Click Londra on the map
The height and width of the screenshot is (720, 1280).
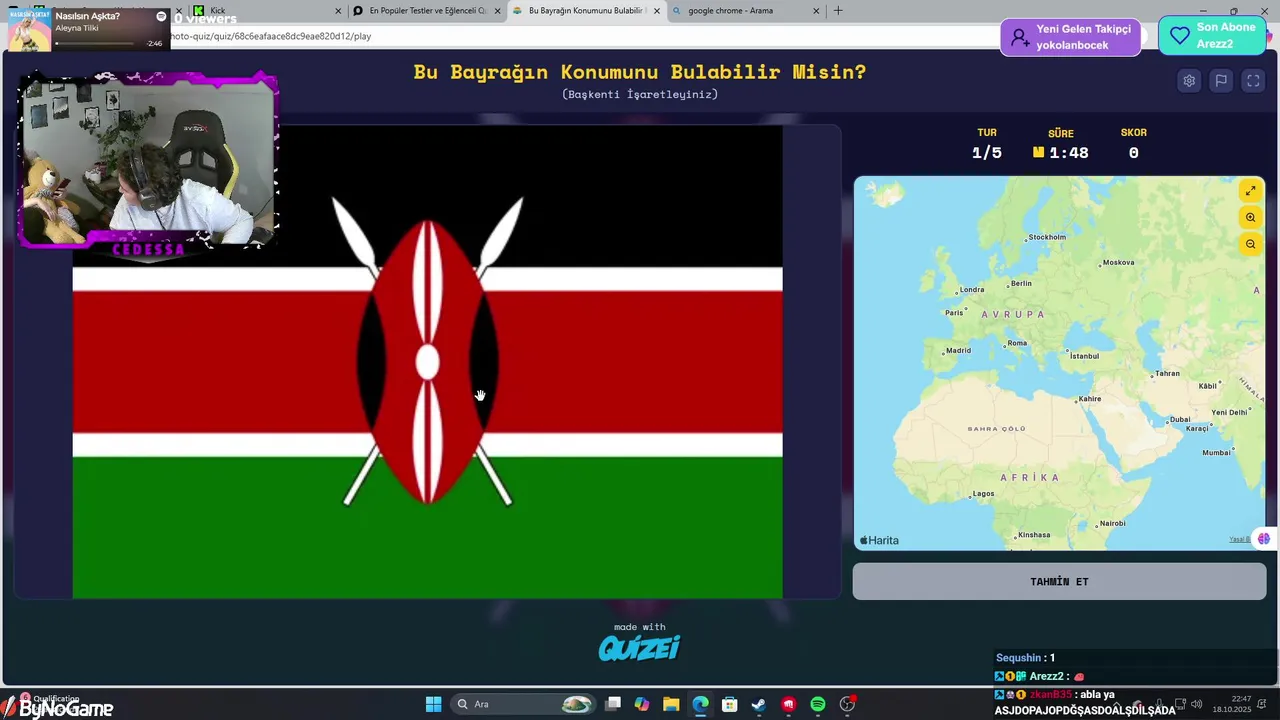[969, 290]
